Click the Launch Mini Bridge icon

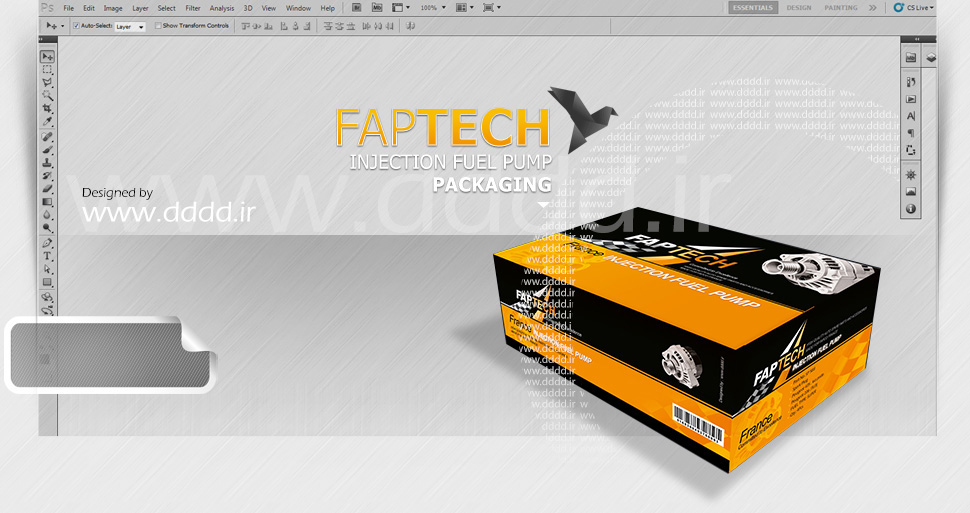click(x=377, y=8)
